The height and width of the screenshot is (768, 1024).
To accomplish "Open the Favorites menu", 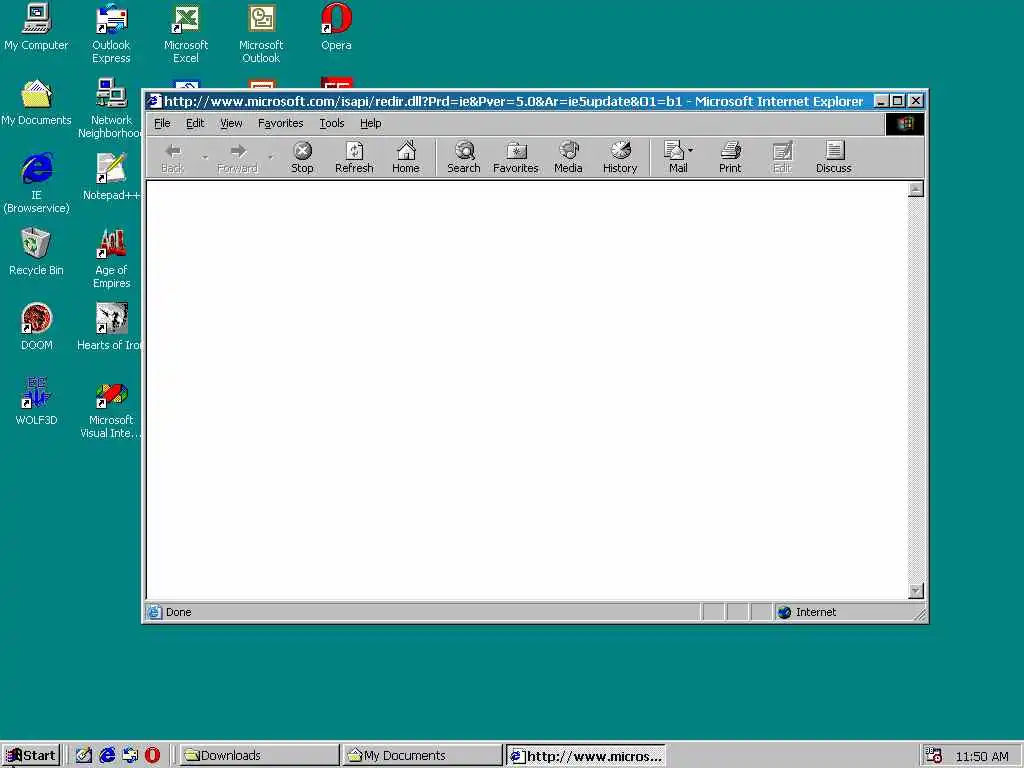I will pyautogui.click(x=280, y=123).
